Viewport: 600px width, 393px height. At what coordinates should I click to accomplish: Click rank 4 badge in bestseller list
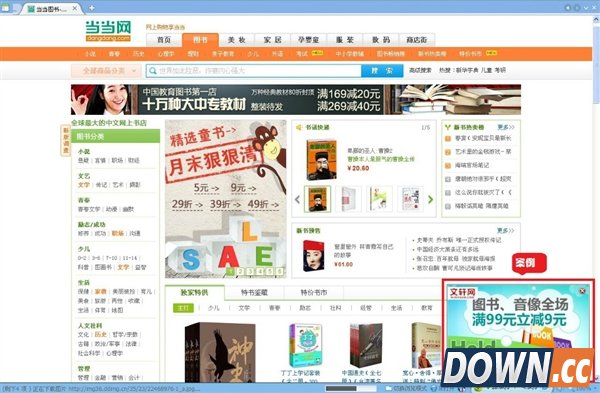447,179
